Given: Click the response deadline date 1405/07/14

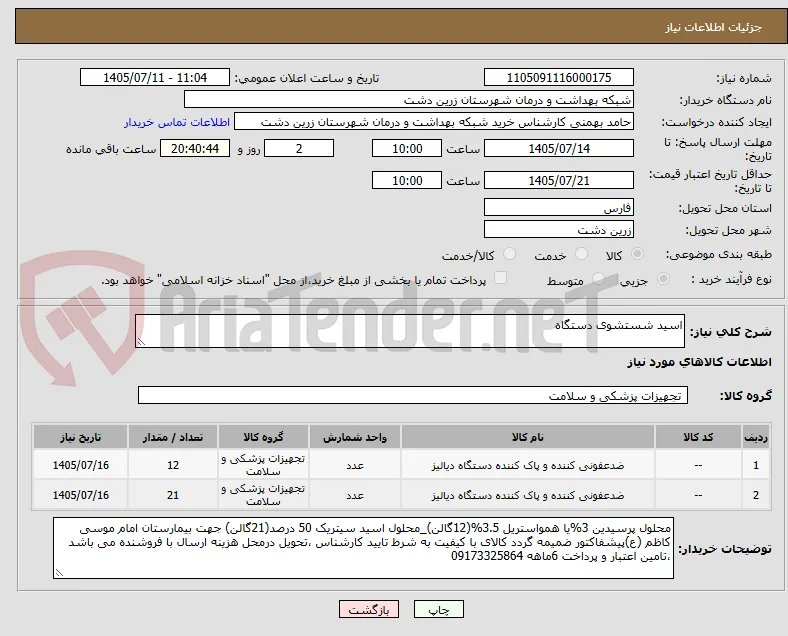Looking at the screenshot, I should [559, 148].
